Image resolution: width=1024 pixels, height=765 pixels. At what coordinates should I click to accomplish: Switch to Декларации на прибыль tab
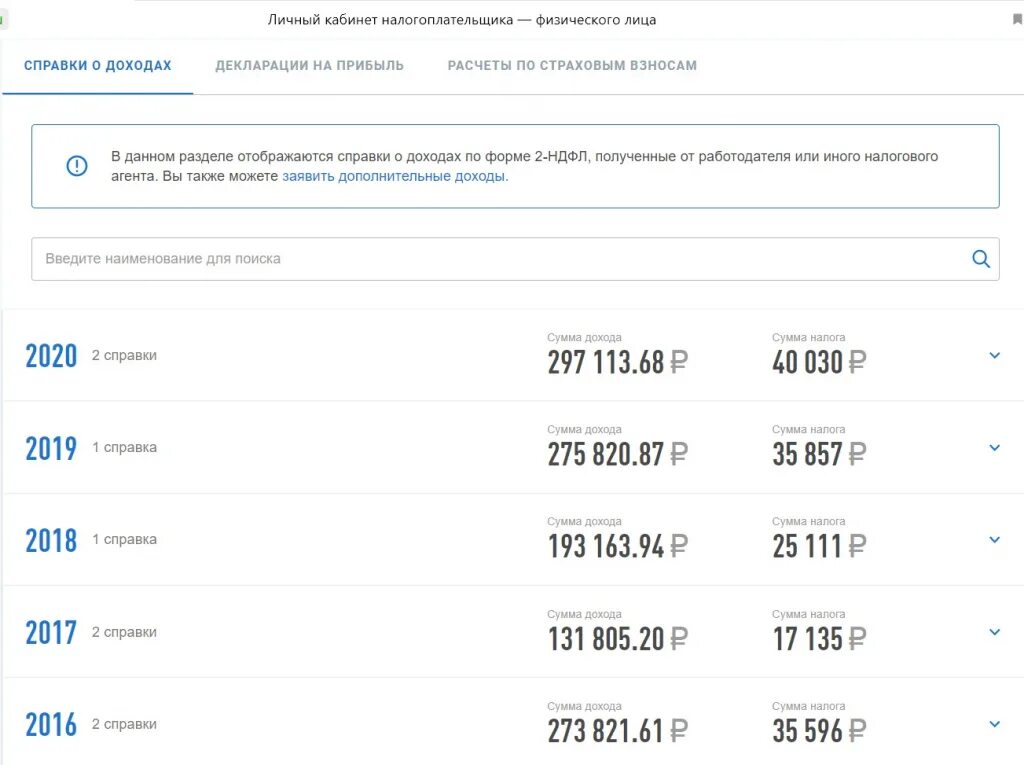coord(310,65)
